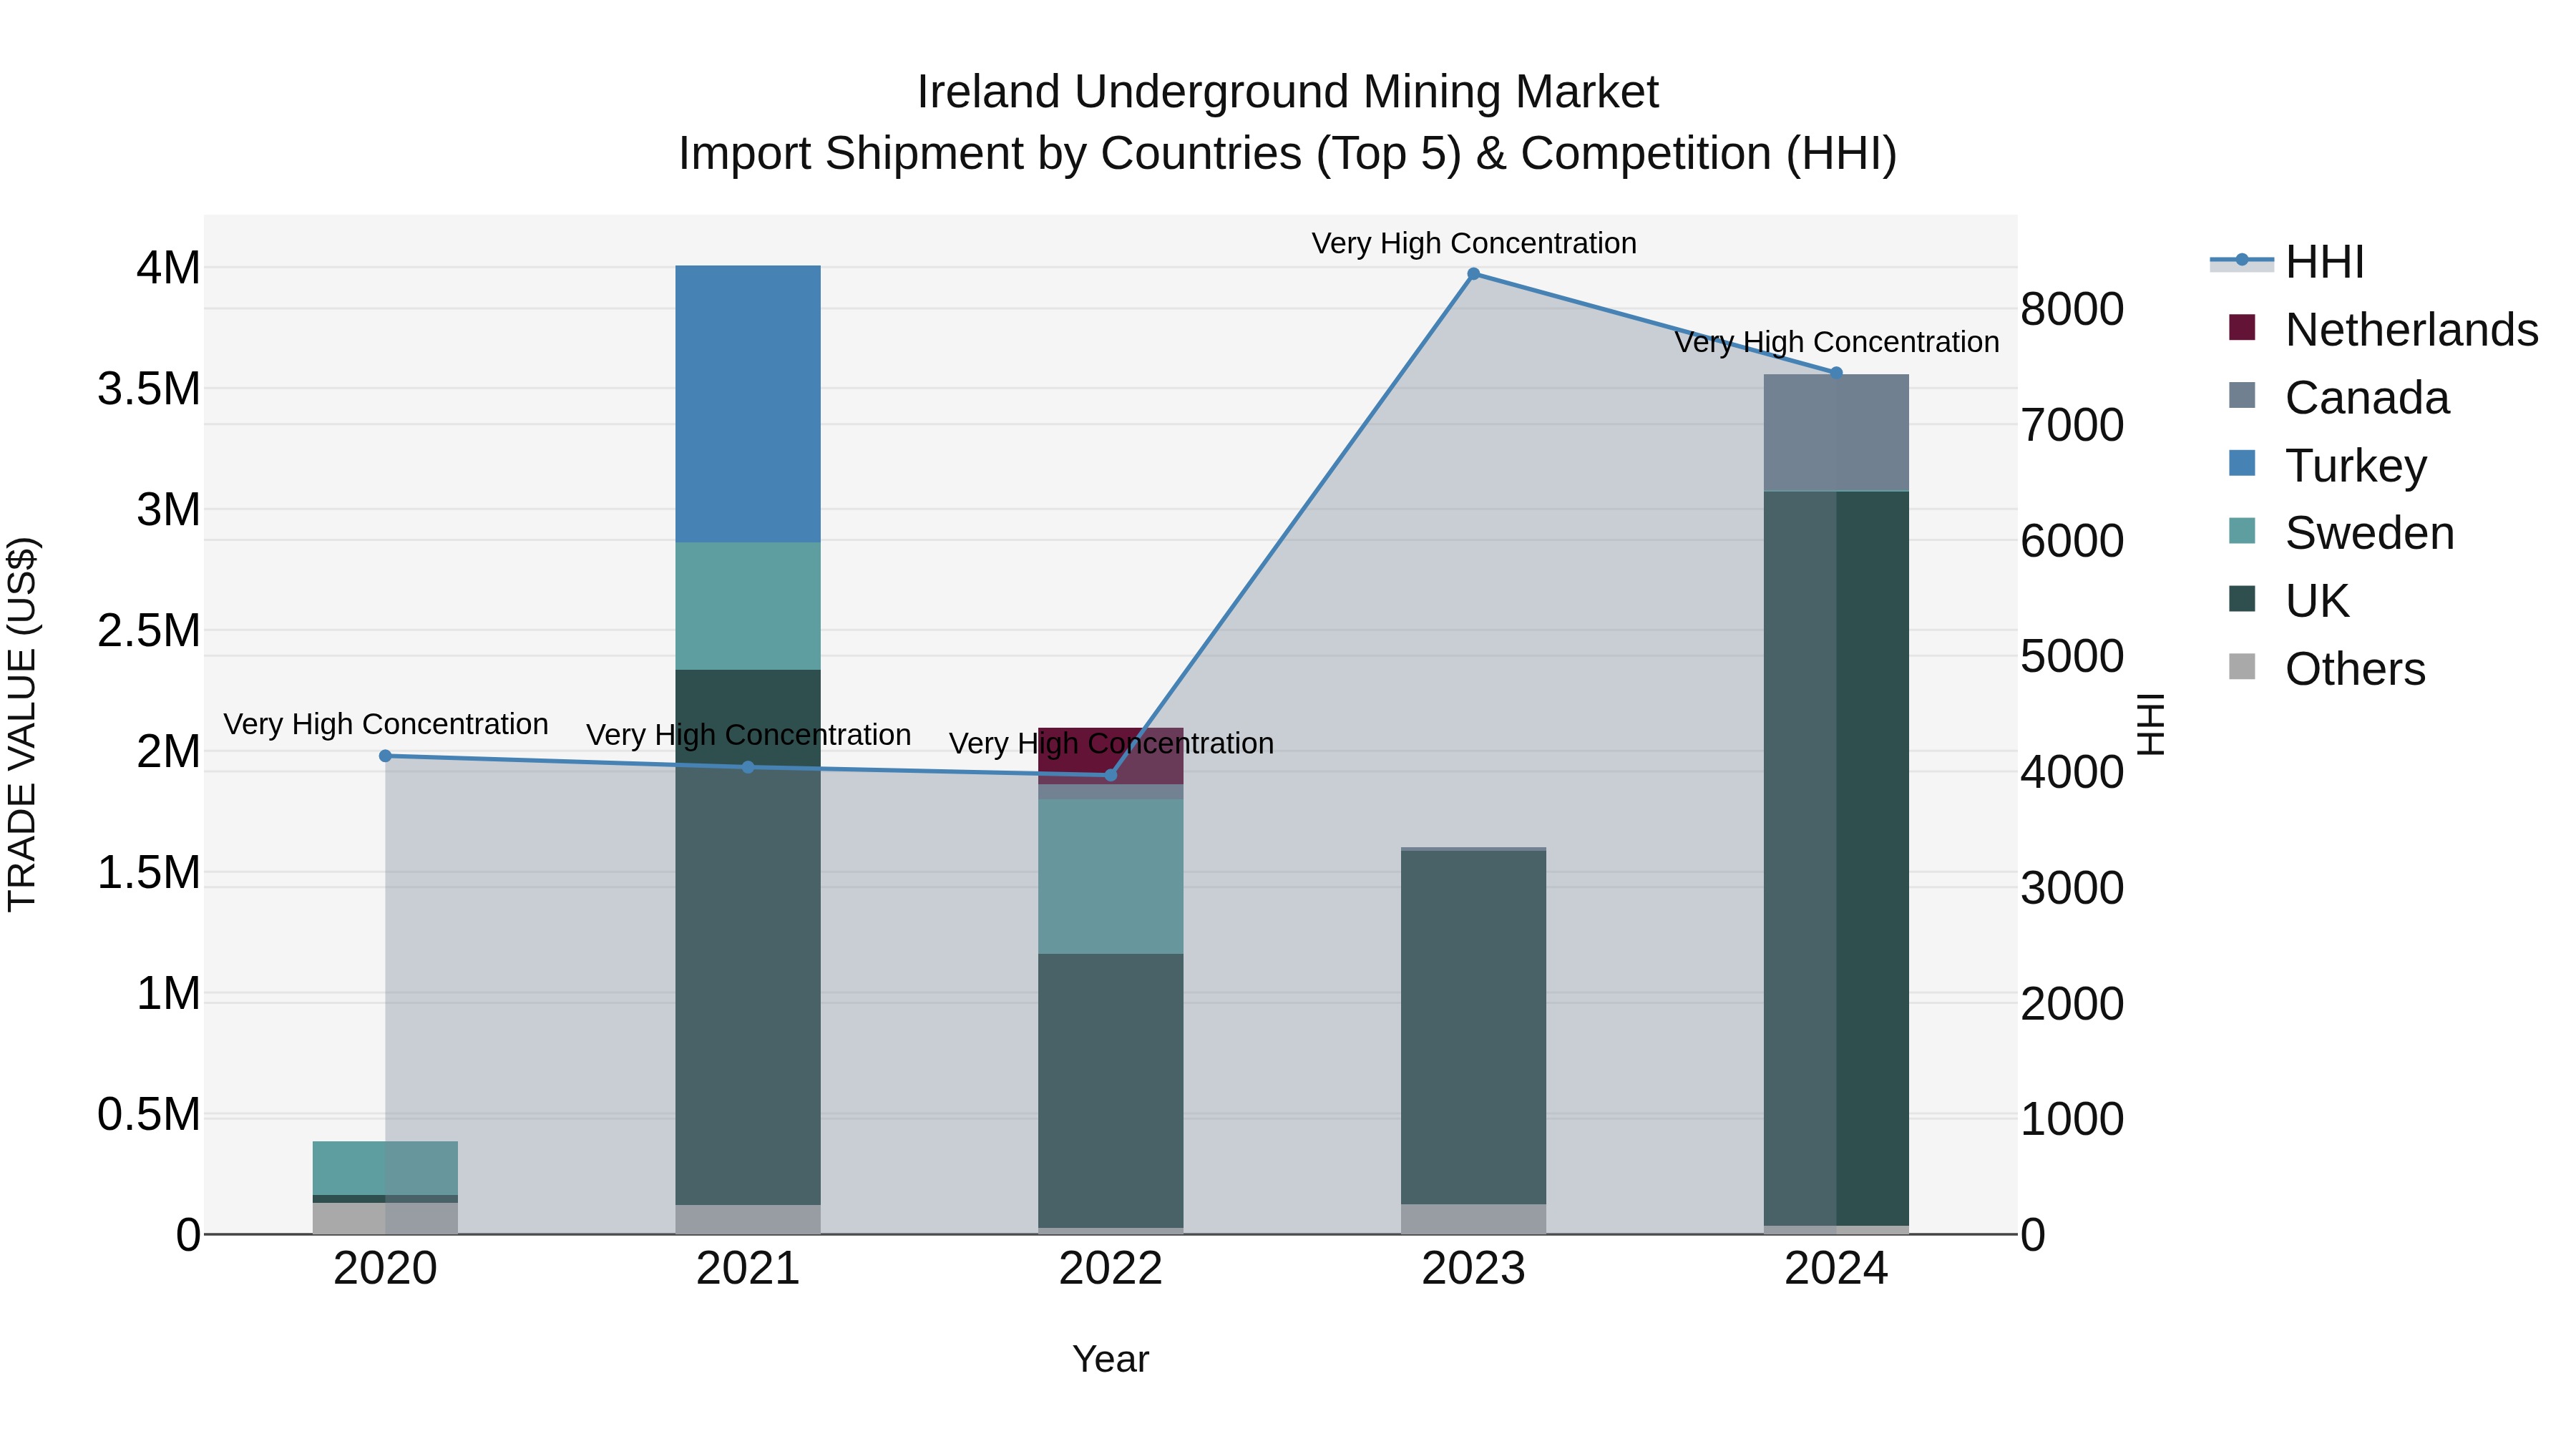The image size is (2576, 1449).
Task: Select the 2020 HHI data point
Action: point(385,756)
